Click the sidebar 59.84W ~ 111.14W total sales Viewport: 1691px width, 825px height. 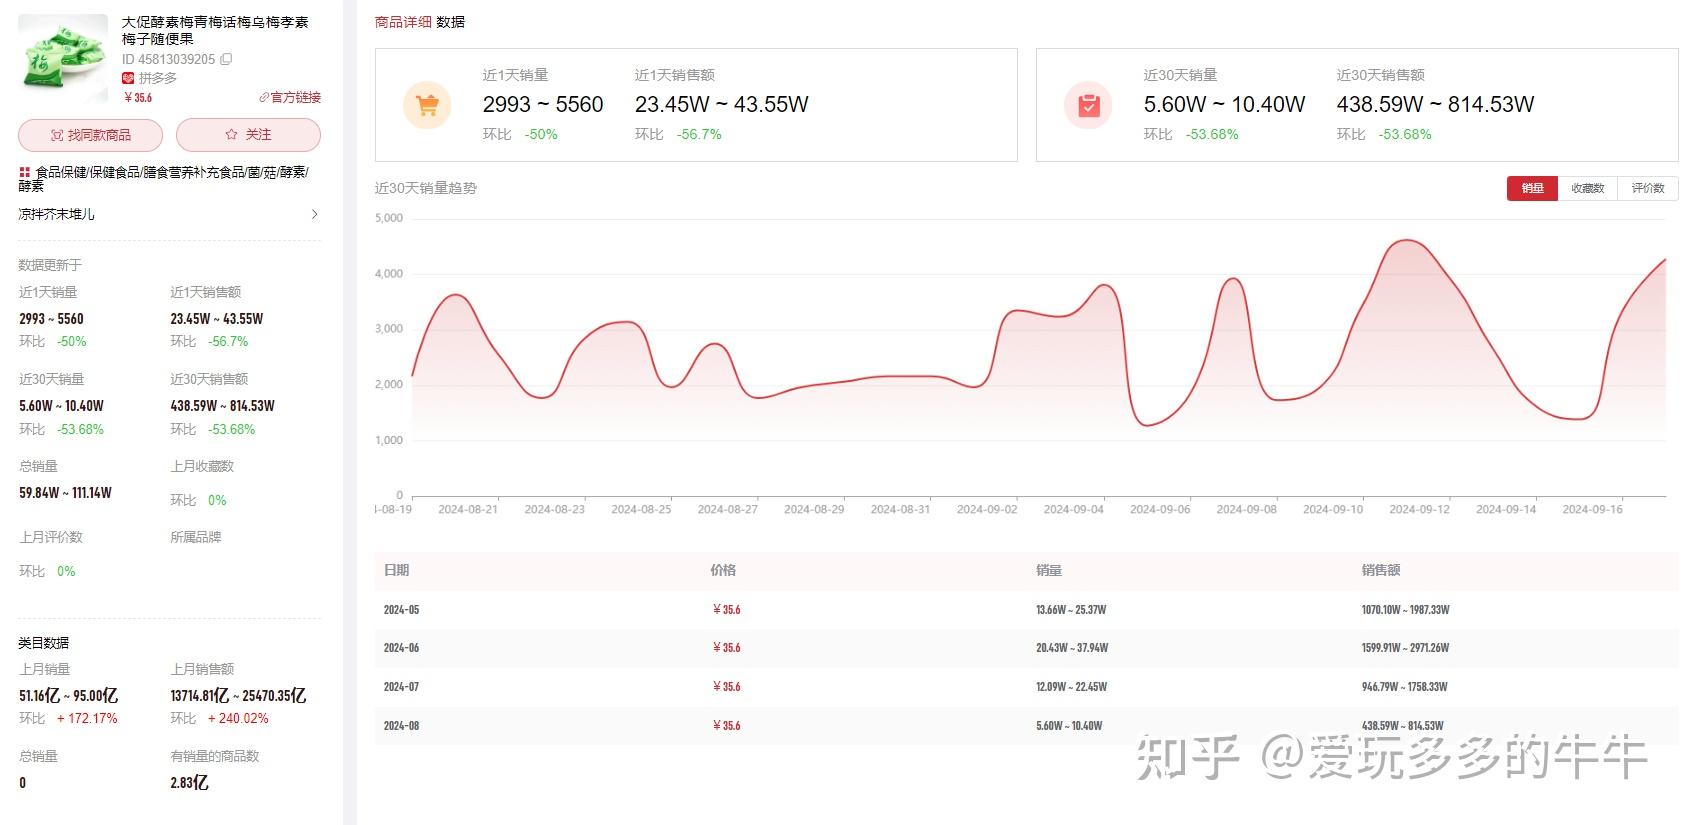pyautogui.click(x=65, y=493)
